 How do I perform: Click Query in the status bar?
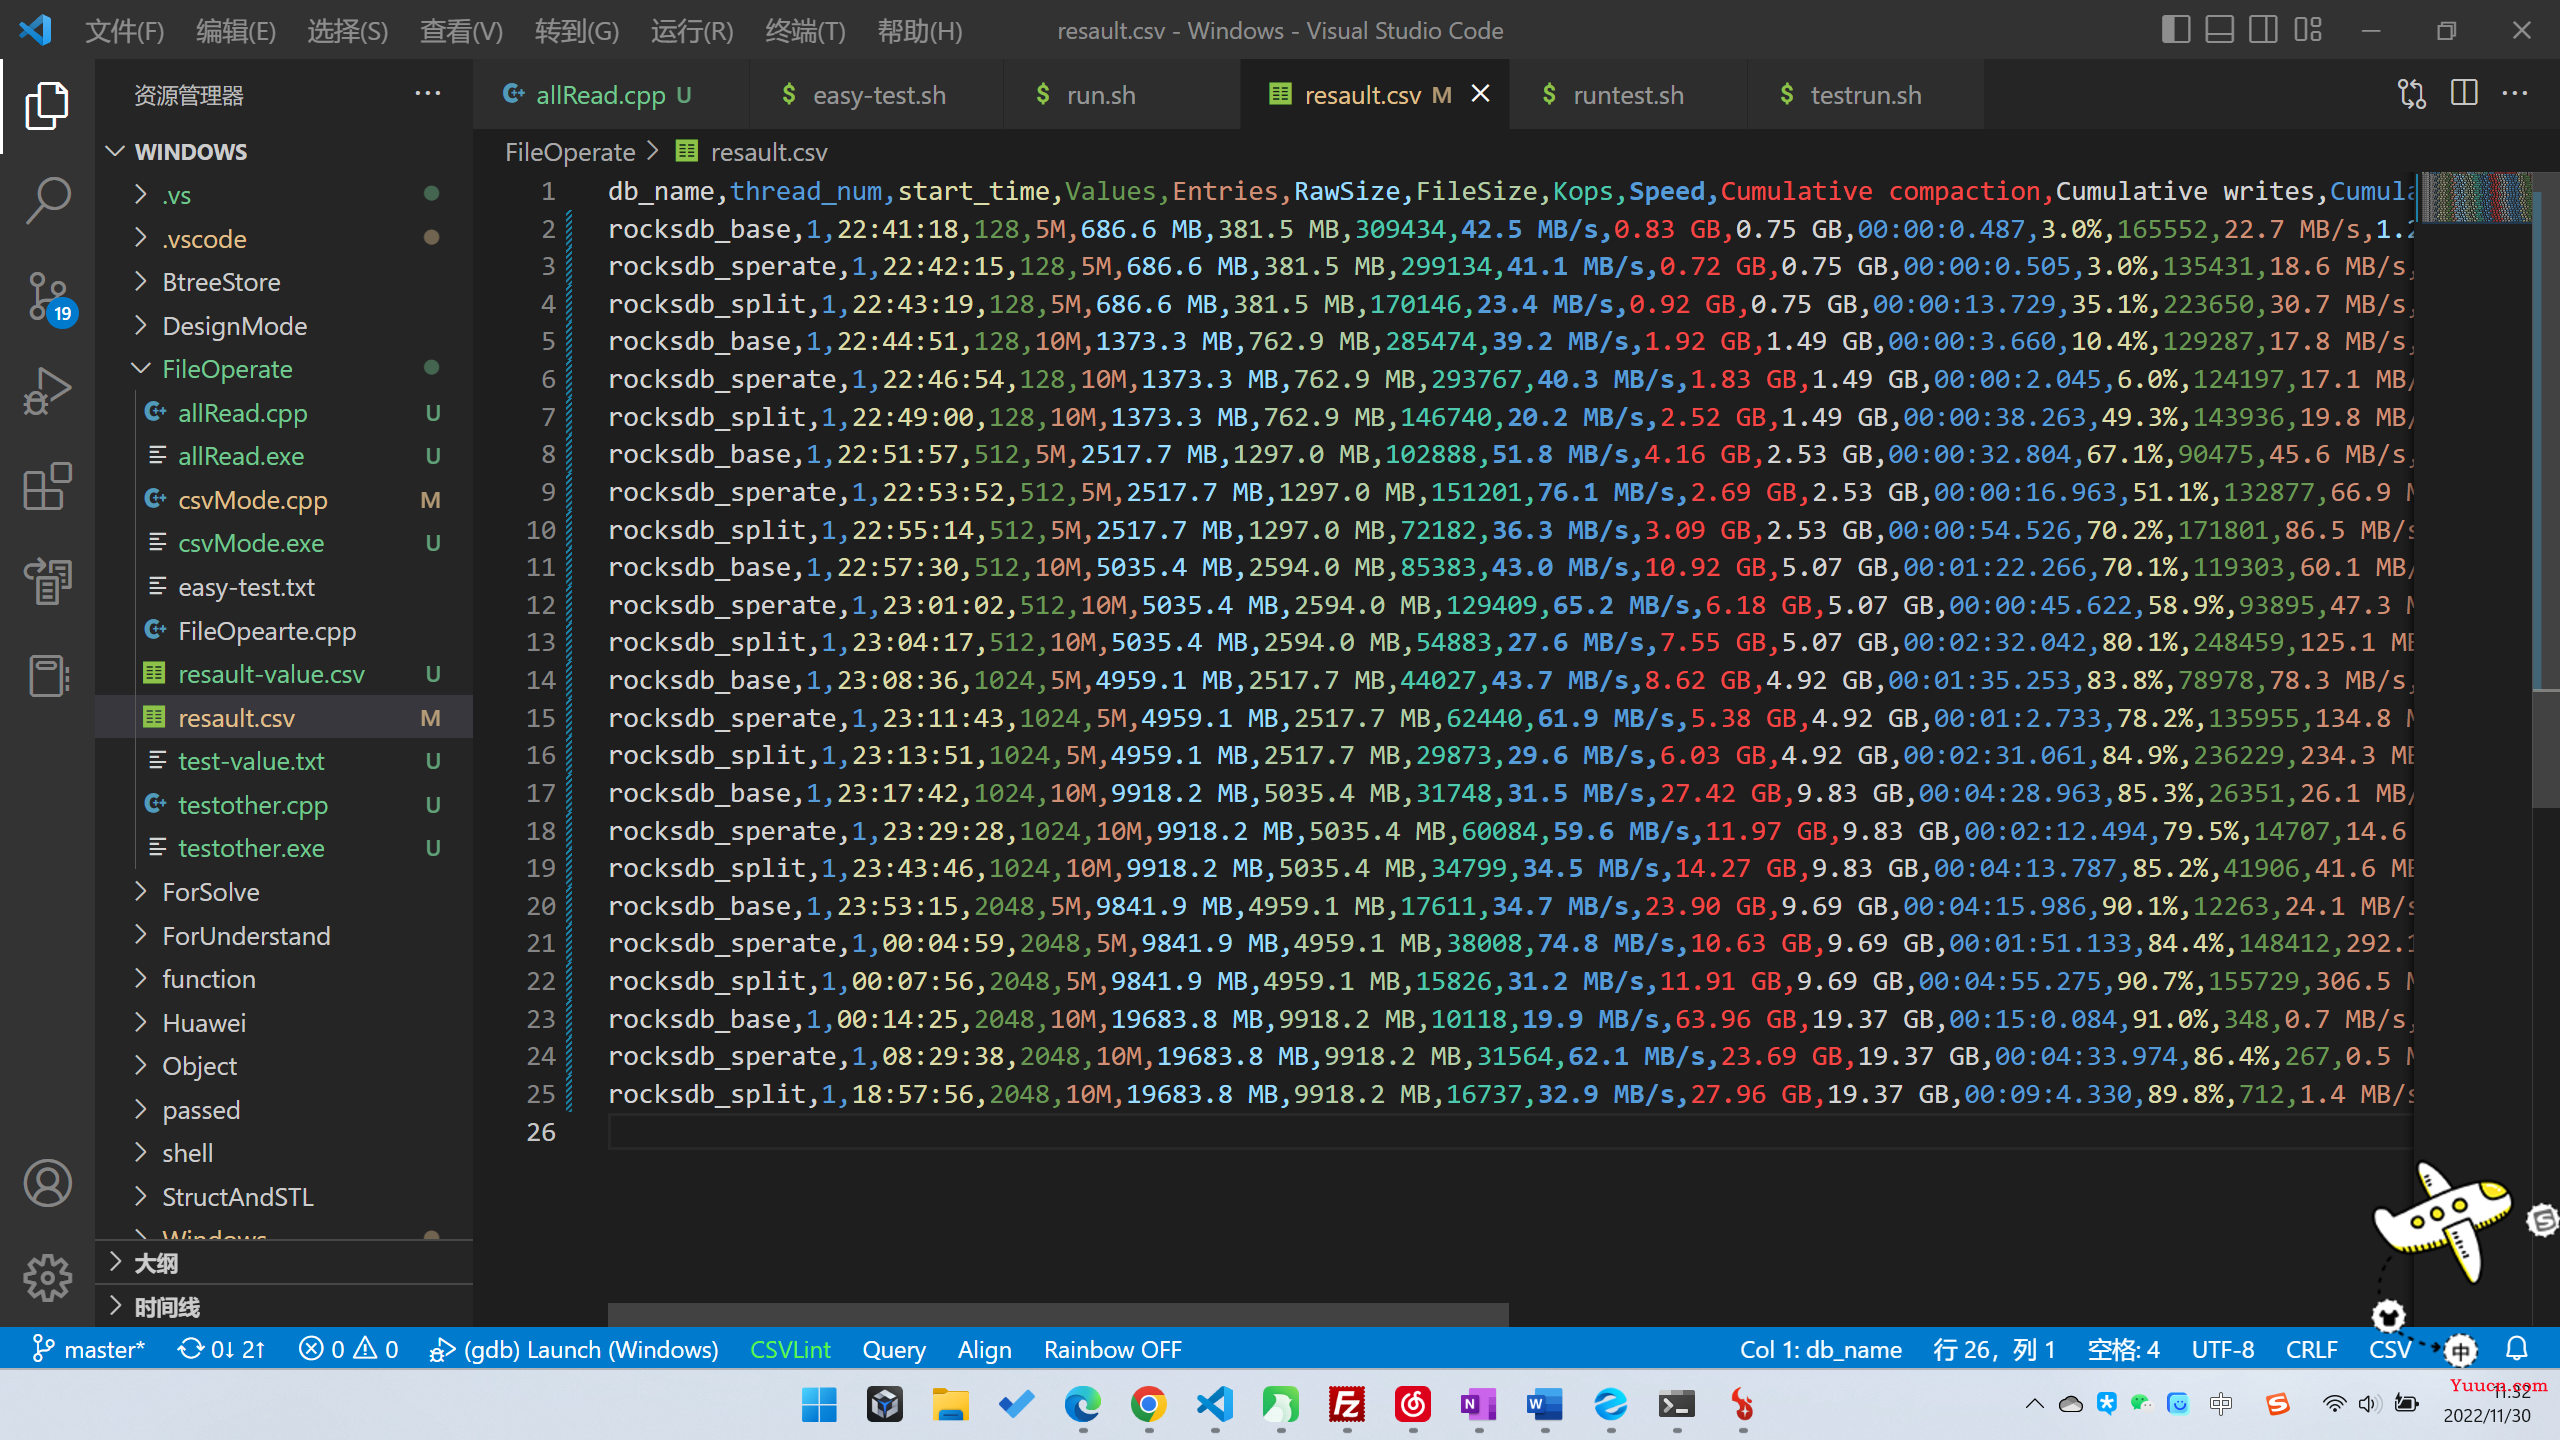tap(894, 1349)
